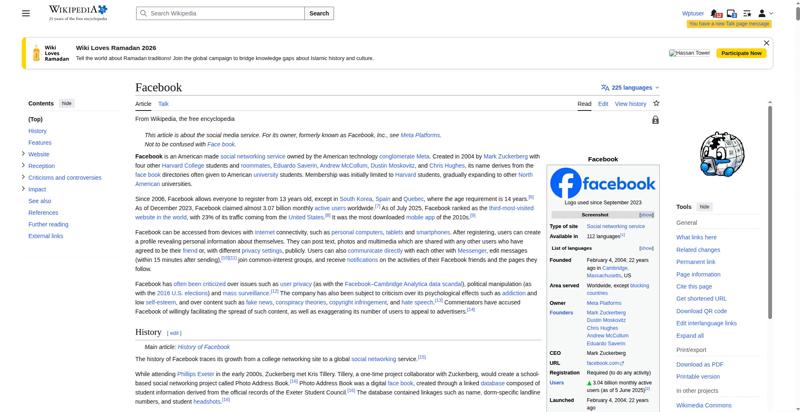Image resolution: width=800 pixels, height=412 pixels.
Task: Open the watchlist icon
Action: coord(747,13)
